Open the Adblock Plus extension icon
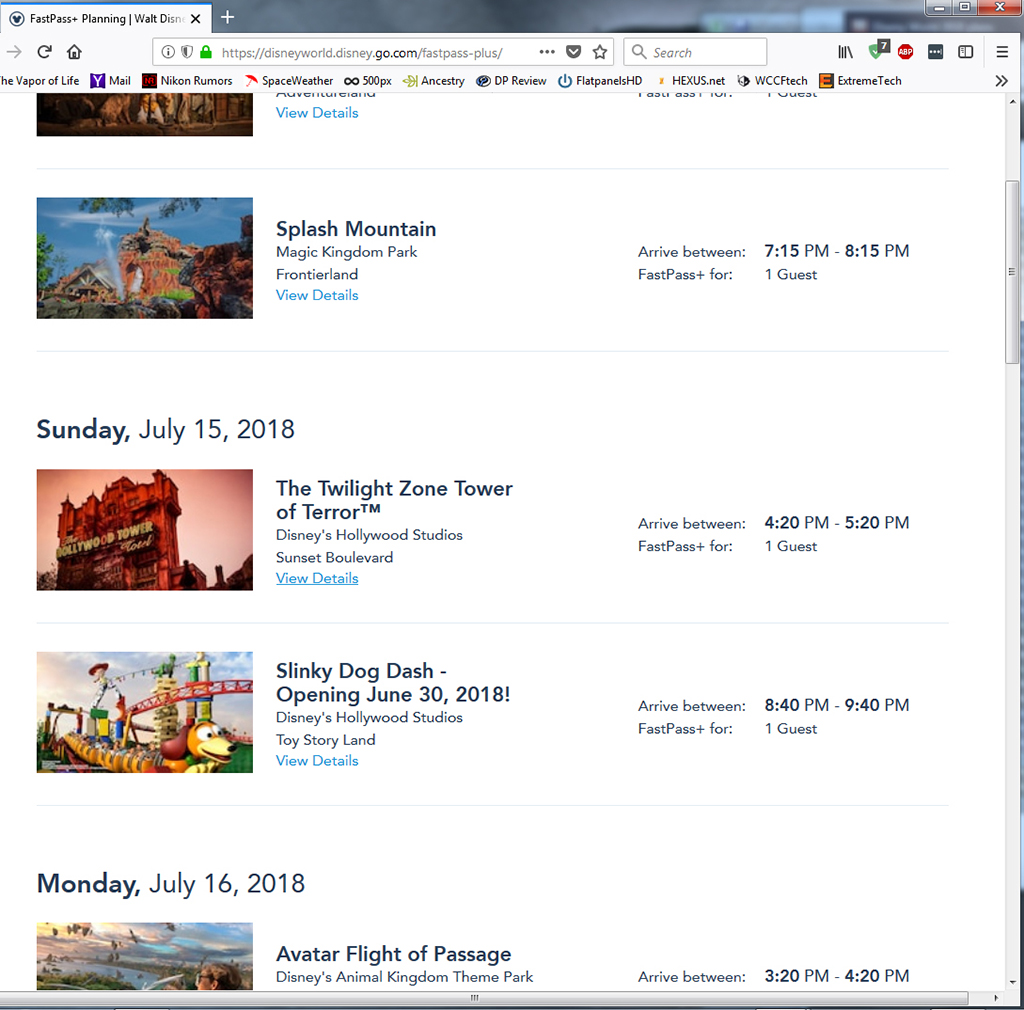1024x1010 pixels. click(x=905, y=52)
